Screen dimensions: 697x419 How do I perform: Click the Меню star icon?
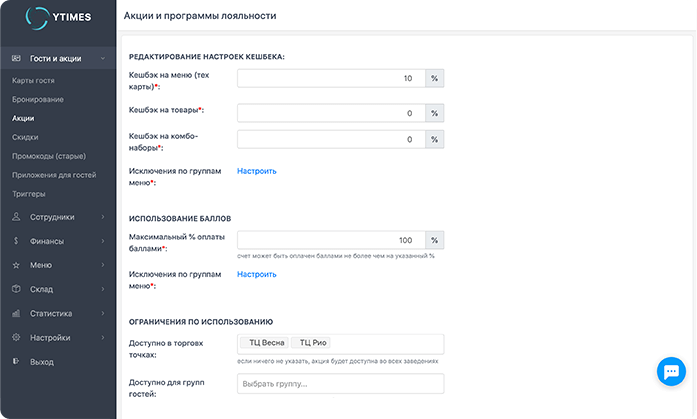17,265
